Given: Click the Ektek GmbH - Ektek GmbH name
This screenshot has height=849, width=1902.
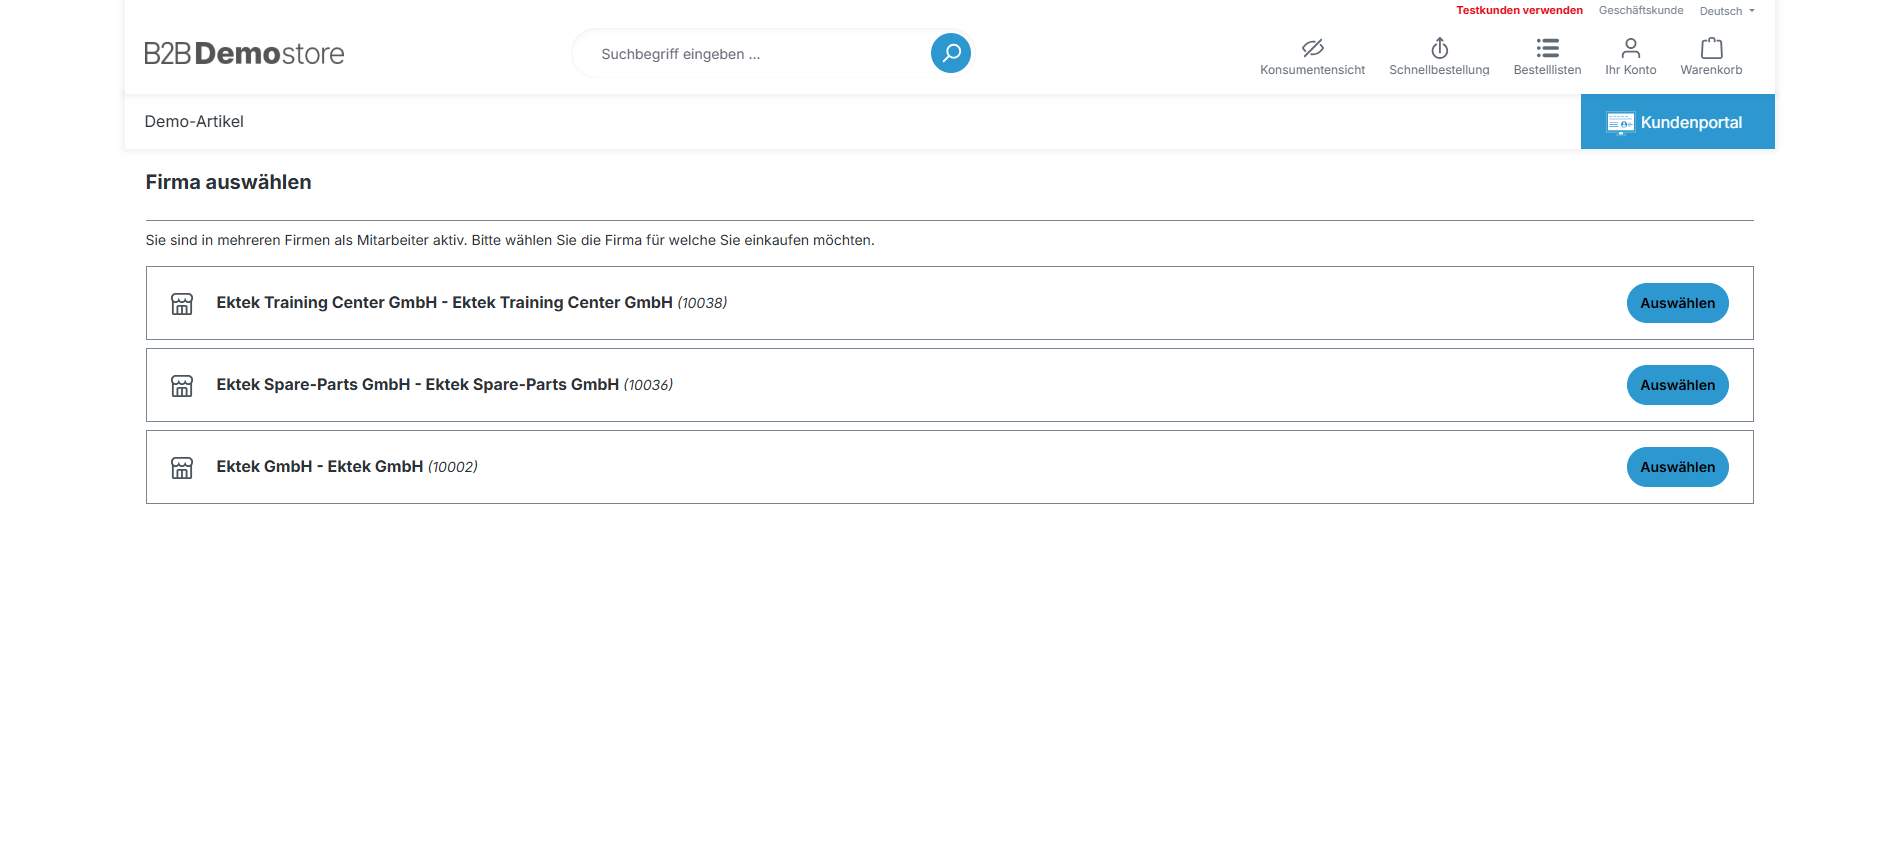Looking at the screenshot, I should (319, 466).
